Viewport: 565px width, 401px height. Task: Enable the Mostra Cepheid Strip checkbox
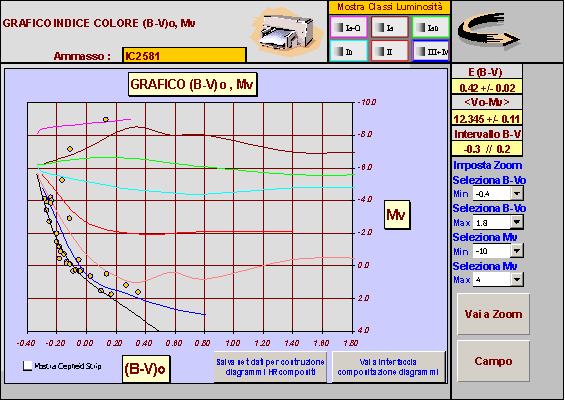click(27, 366)
